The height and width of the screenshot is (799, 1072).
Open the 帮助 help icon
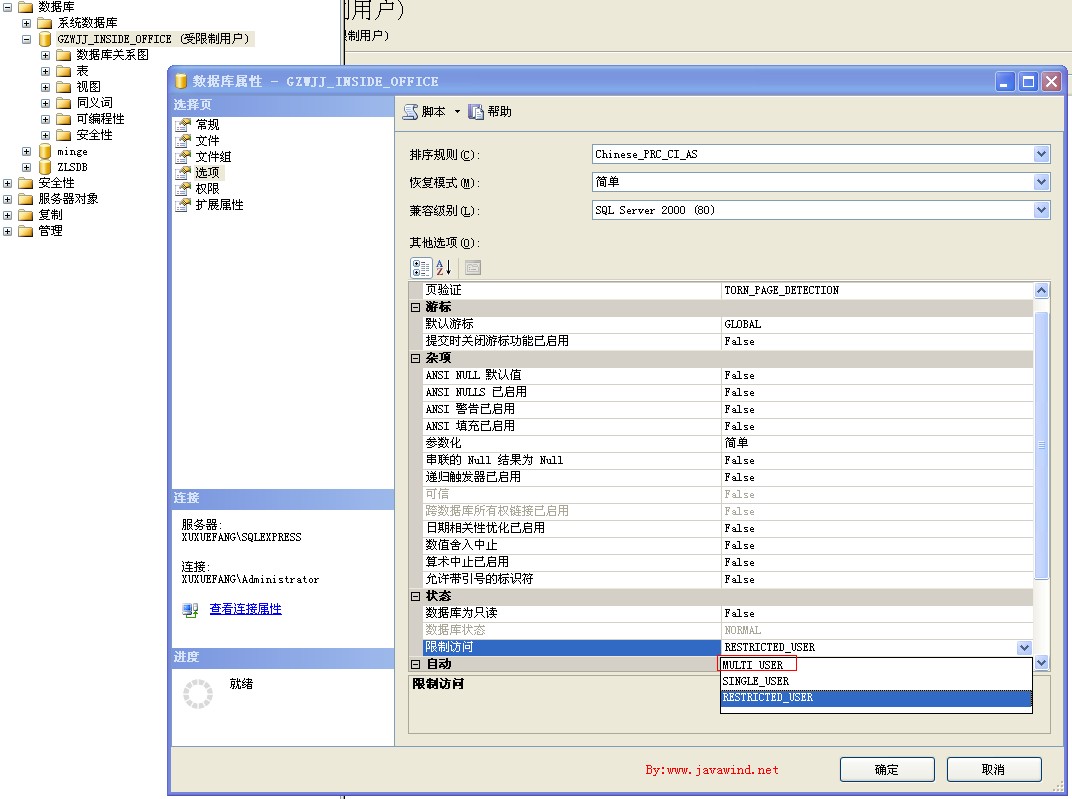coord(476,112)
